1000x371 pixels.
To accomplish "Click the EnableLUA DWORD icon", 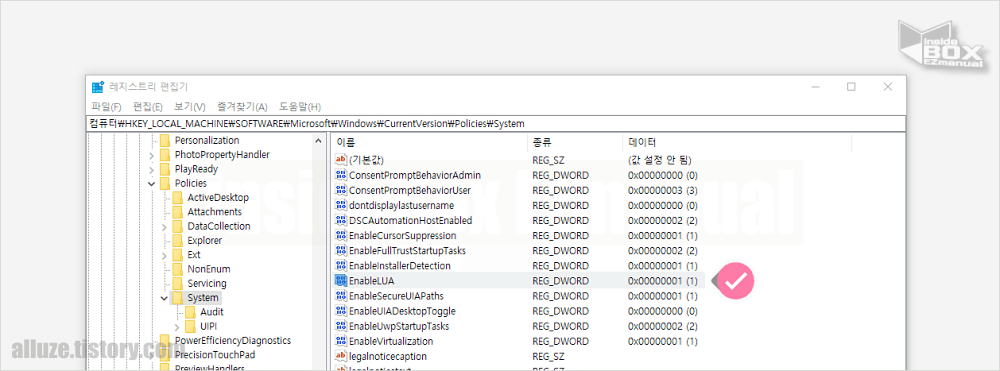I will tap(341, 280).
